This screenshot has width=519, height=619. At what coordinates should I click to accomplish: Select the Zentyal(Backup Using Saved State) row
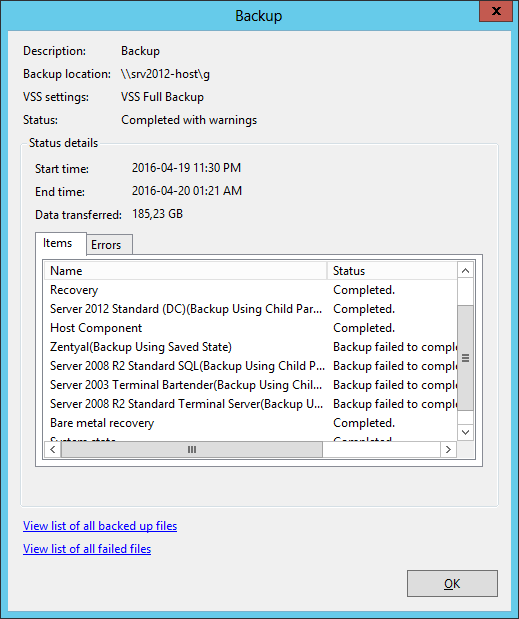click(251, 347)
